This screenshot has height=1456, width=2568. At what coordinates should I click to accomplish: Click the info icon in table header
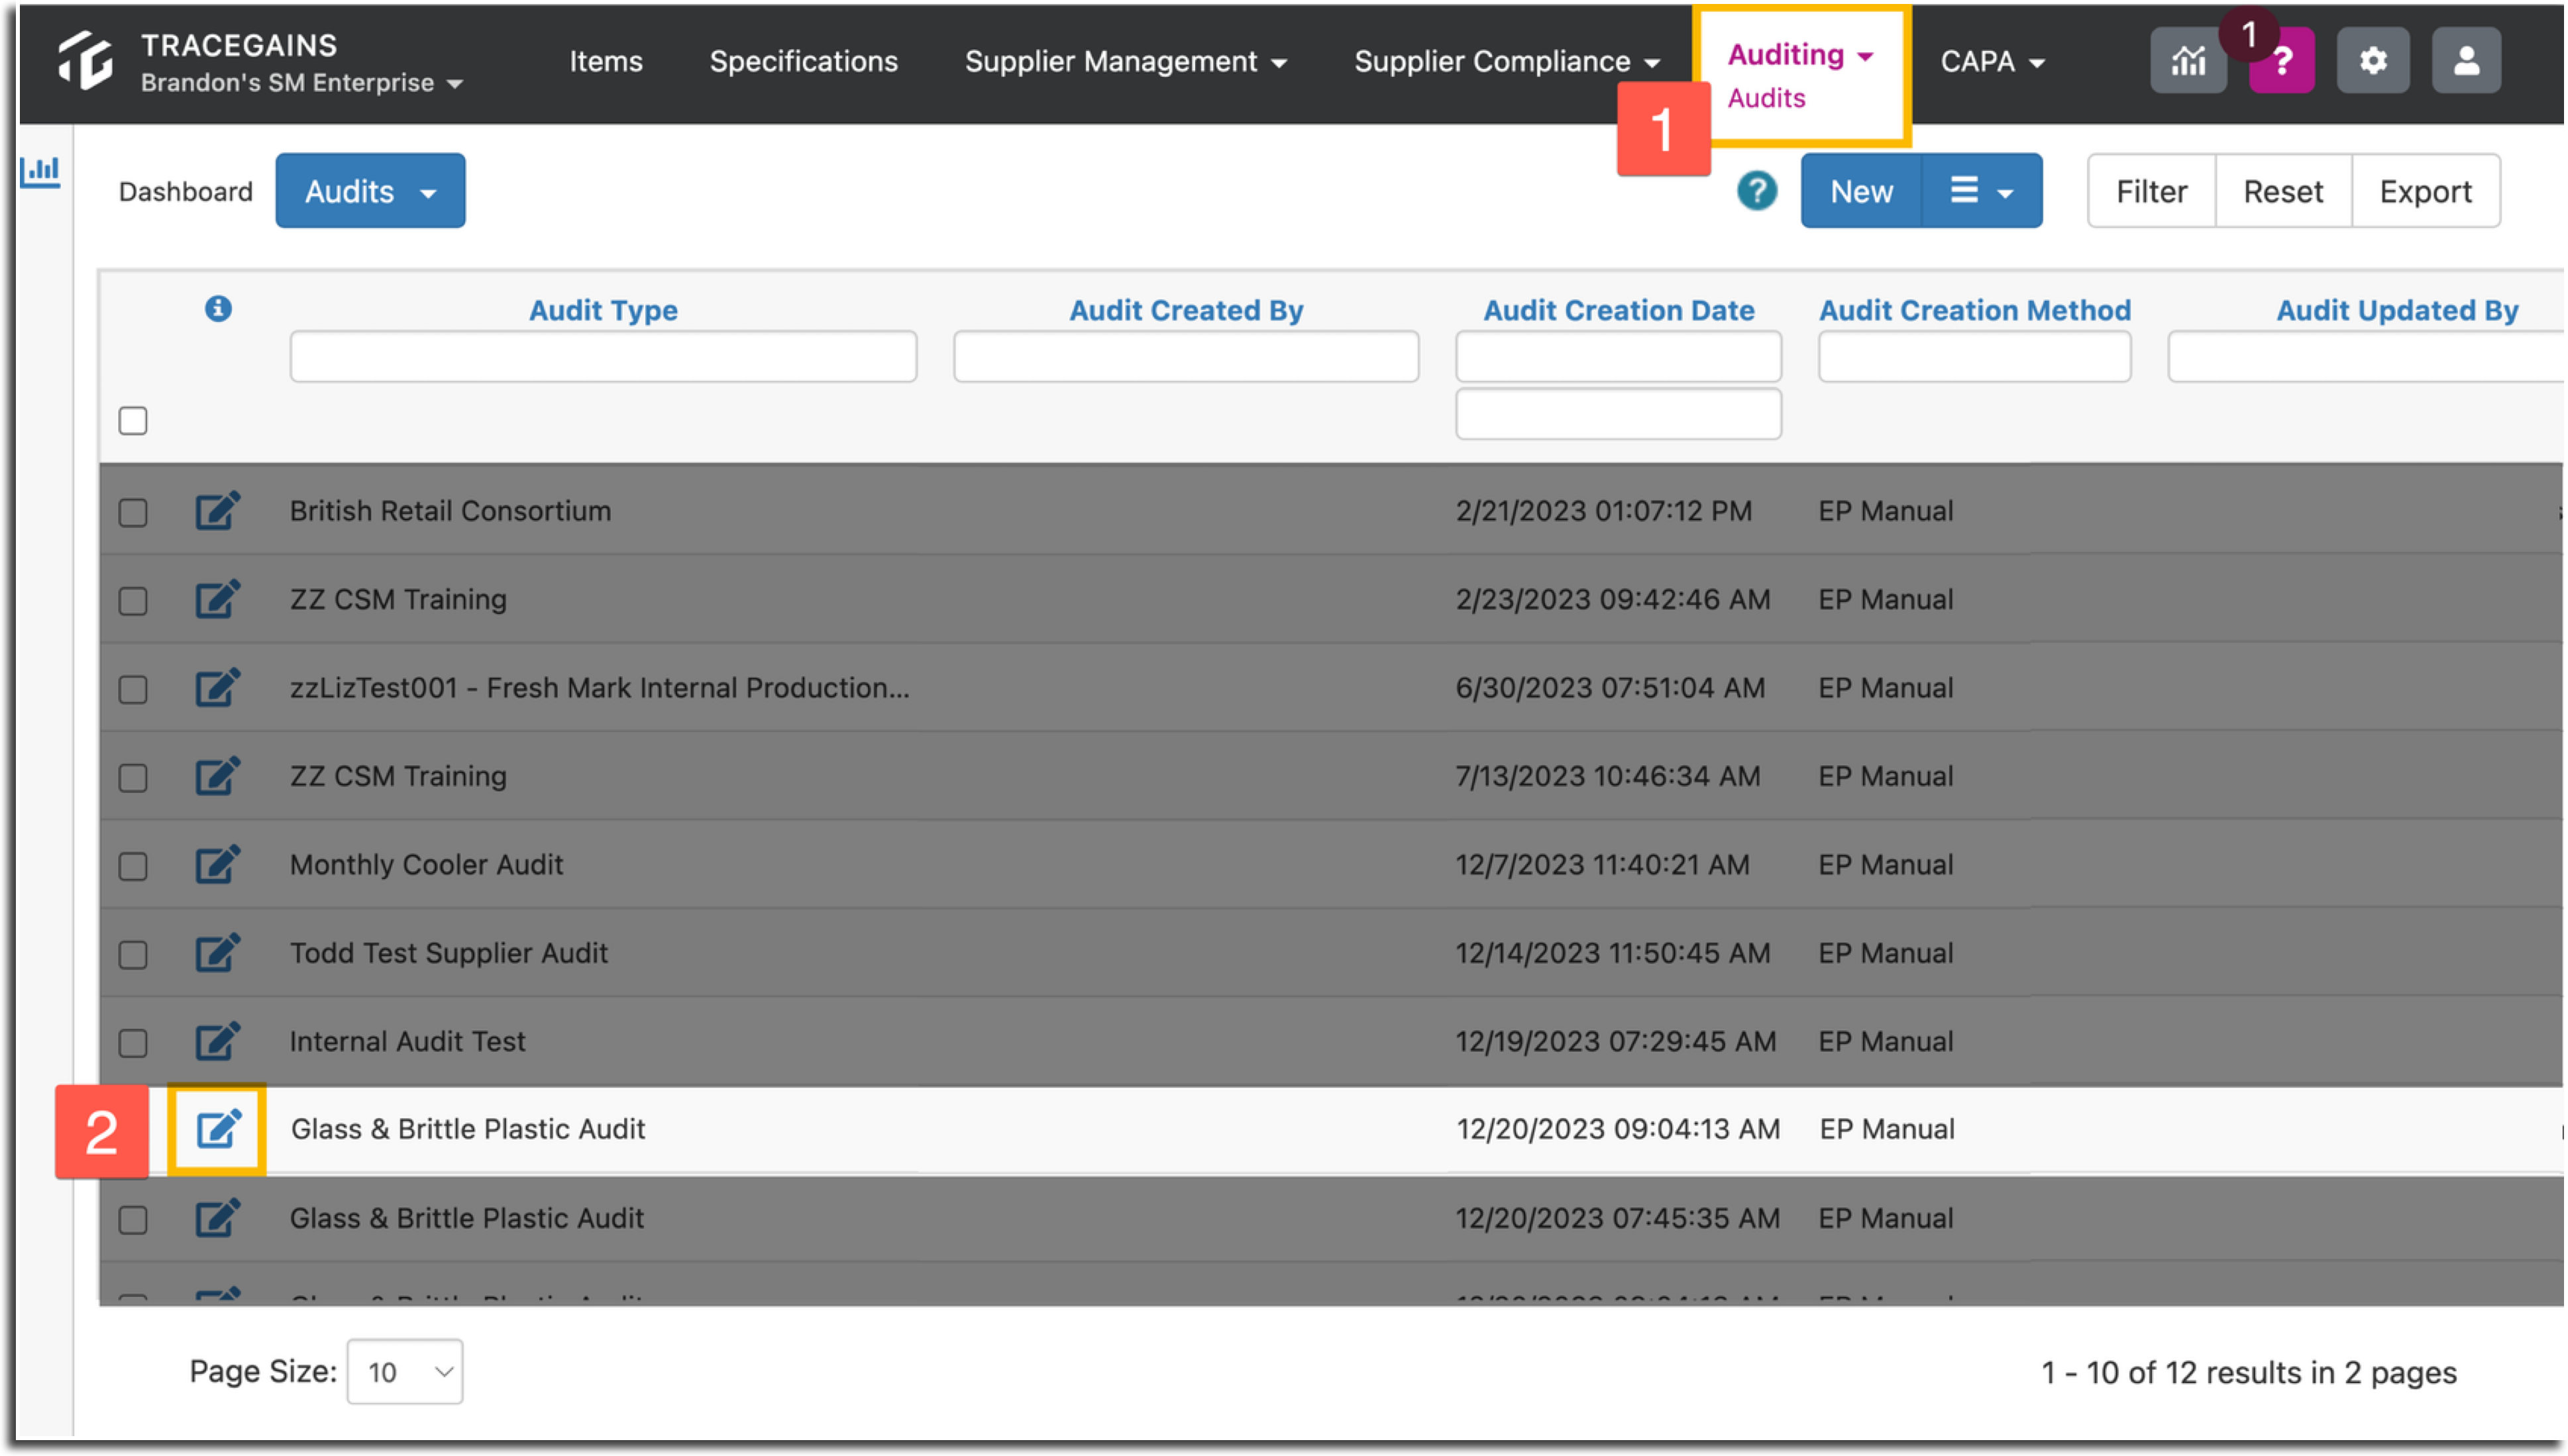tap(218, 309)
